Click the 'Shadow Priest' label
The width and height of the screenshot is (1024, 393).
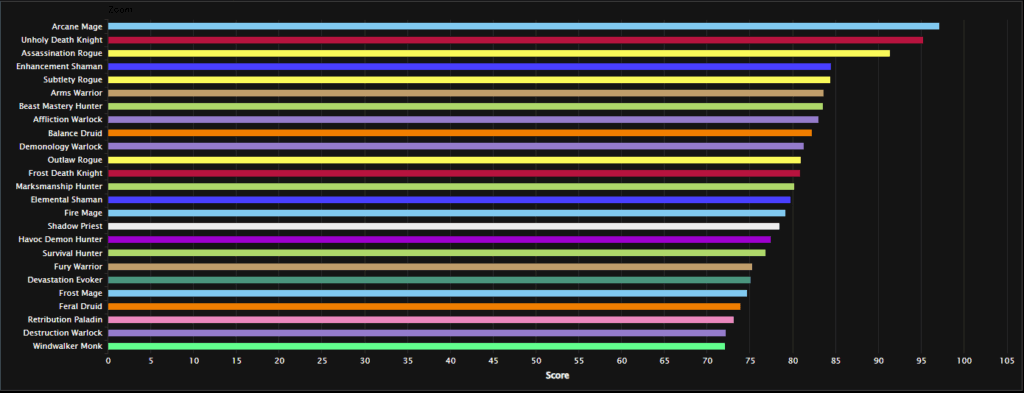pos(75,227)
